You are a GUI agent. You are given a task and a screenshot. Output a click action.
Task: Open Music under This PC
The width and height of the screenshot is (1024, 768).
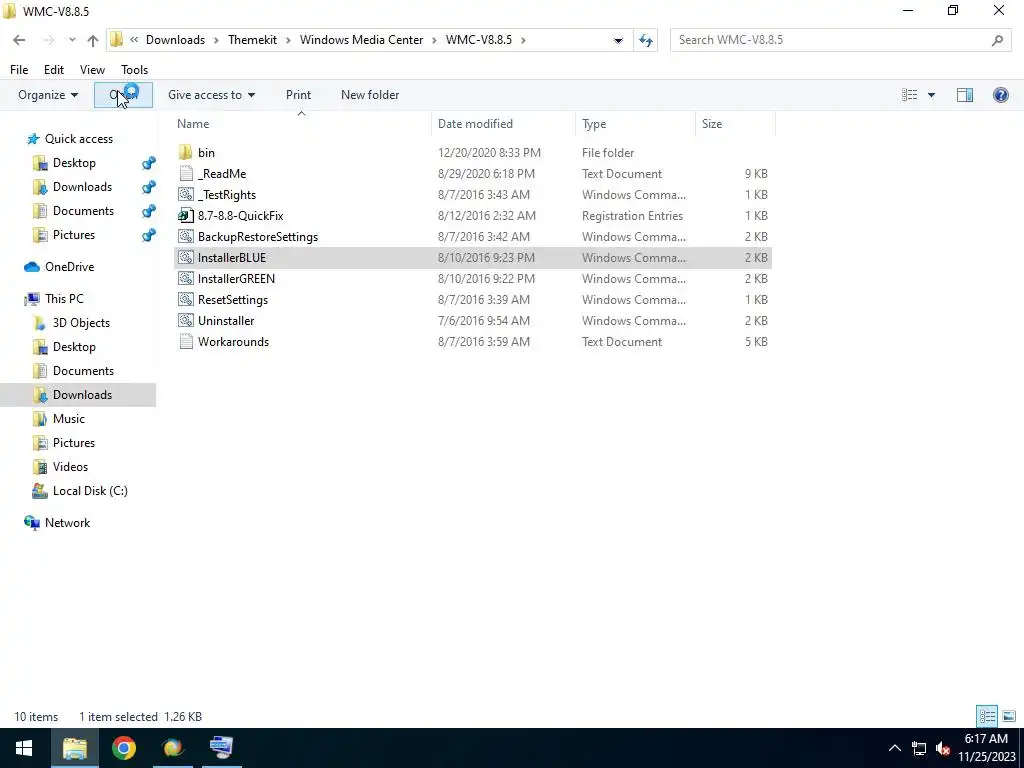[x=69, y=419]
